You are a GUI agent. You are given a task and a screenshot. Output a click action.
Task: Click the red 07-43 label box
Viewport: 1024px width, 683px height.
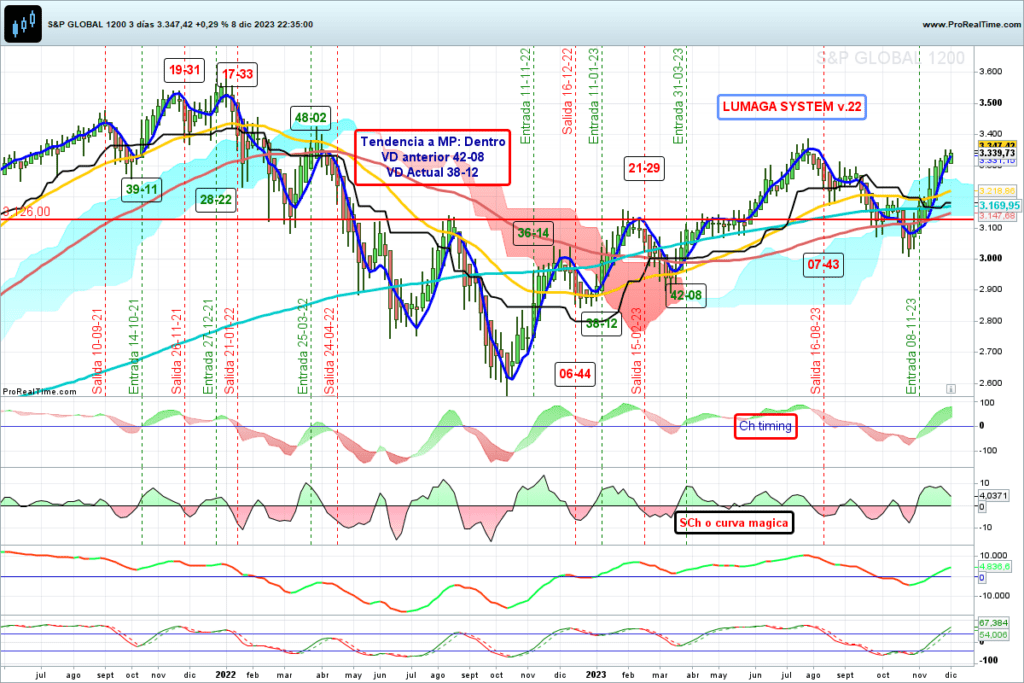tap(824, 264)
